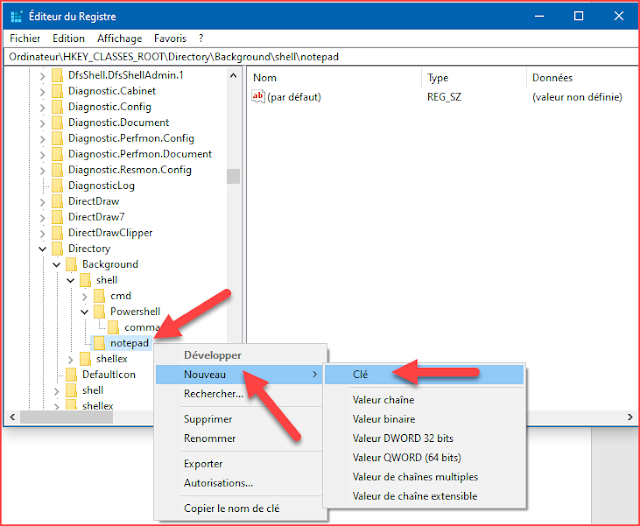Viewport: 640px width, 526px height.
Task: Choose Développer in the context menu
Action: [241, 355]
